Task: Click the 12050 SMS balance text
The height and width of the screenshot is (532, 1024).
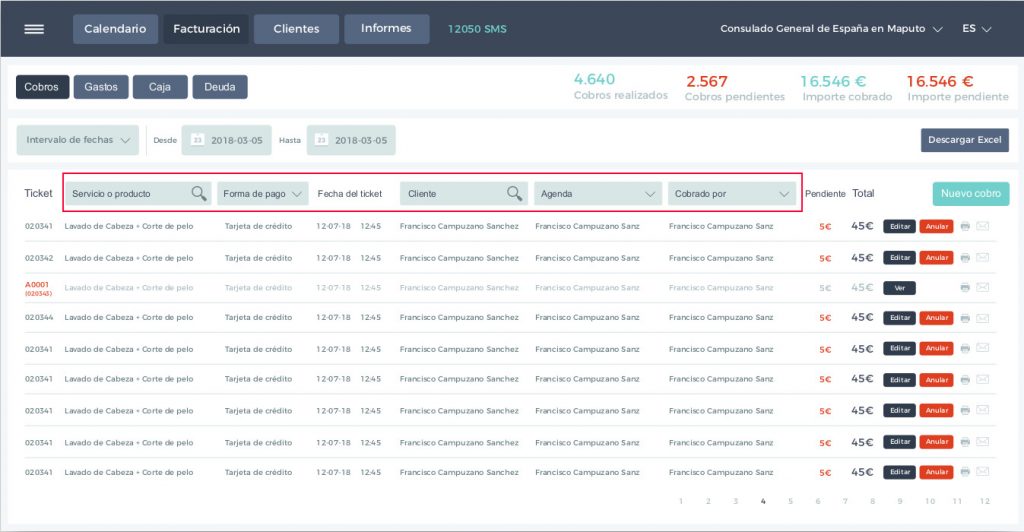Action: tap(477, 29)
